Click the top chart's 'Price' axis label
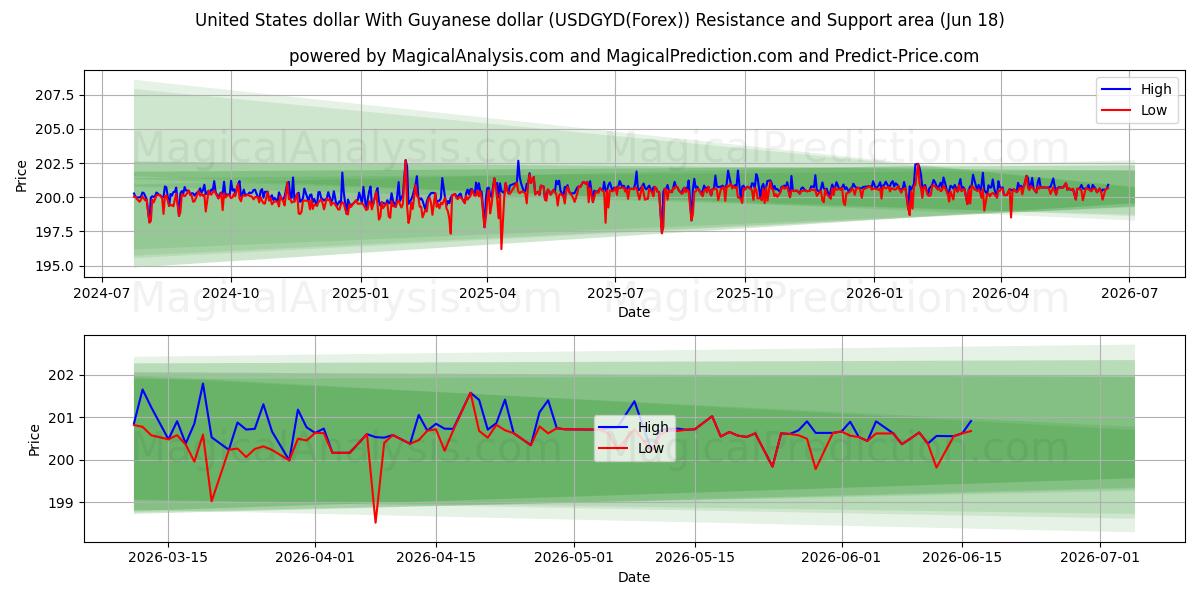The image size is (1200, 600). (x=21, y=175)
